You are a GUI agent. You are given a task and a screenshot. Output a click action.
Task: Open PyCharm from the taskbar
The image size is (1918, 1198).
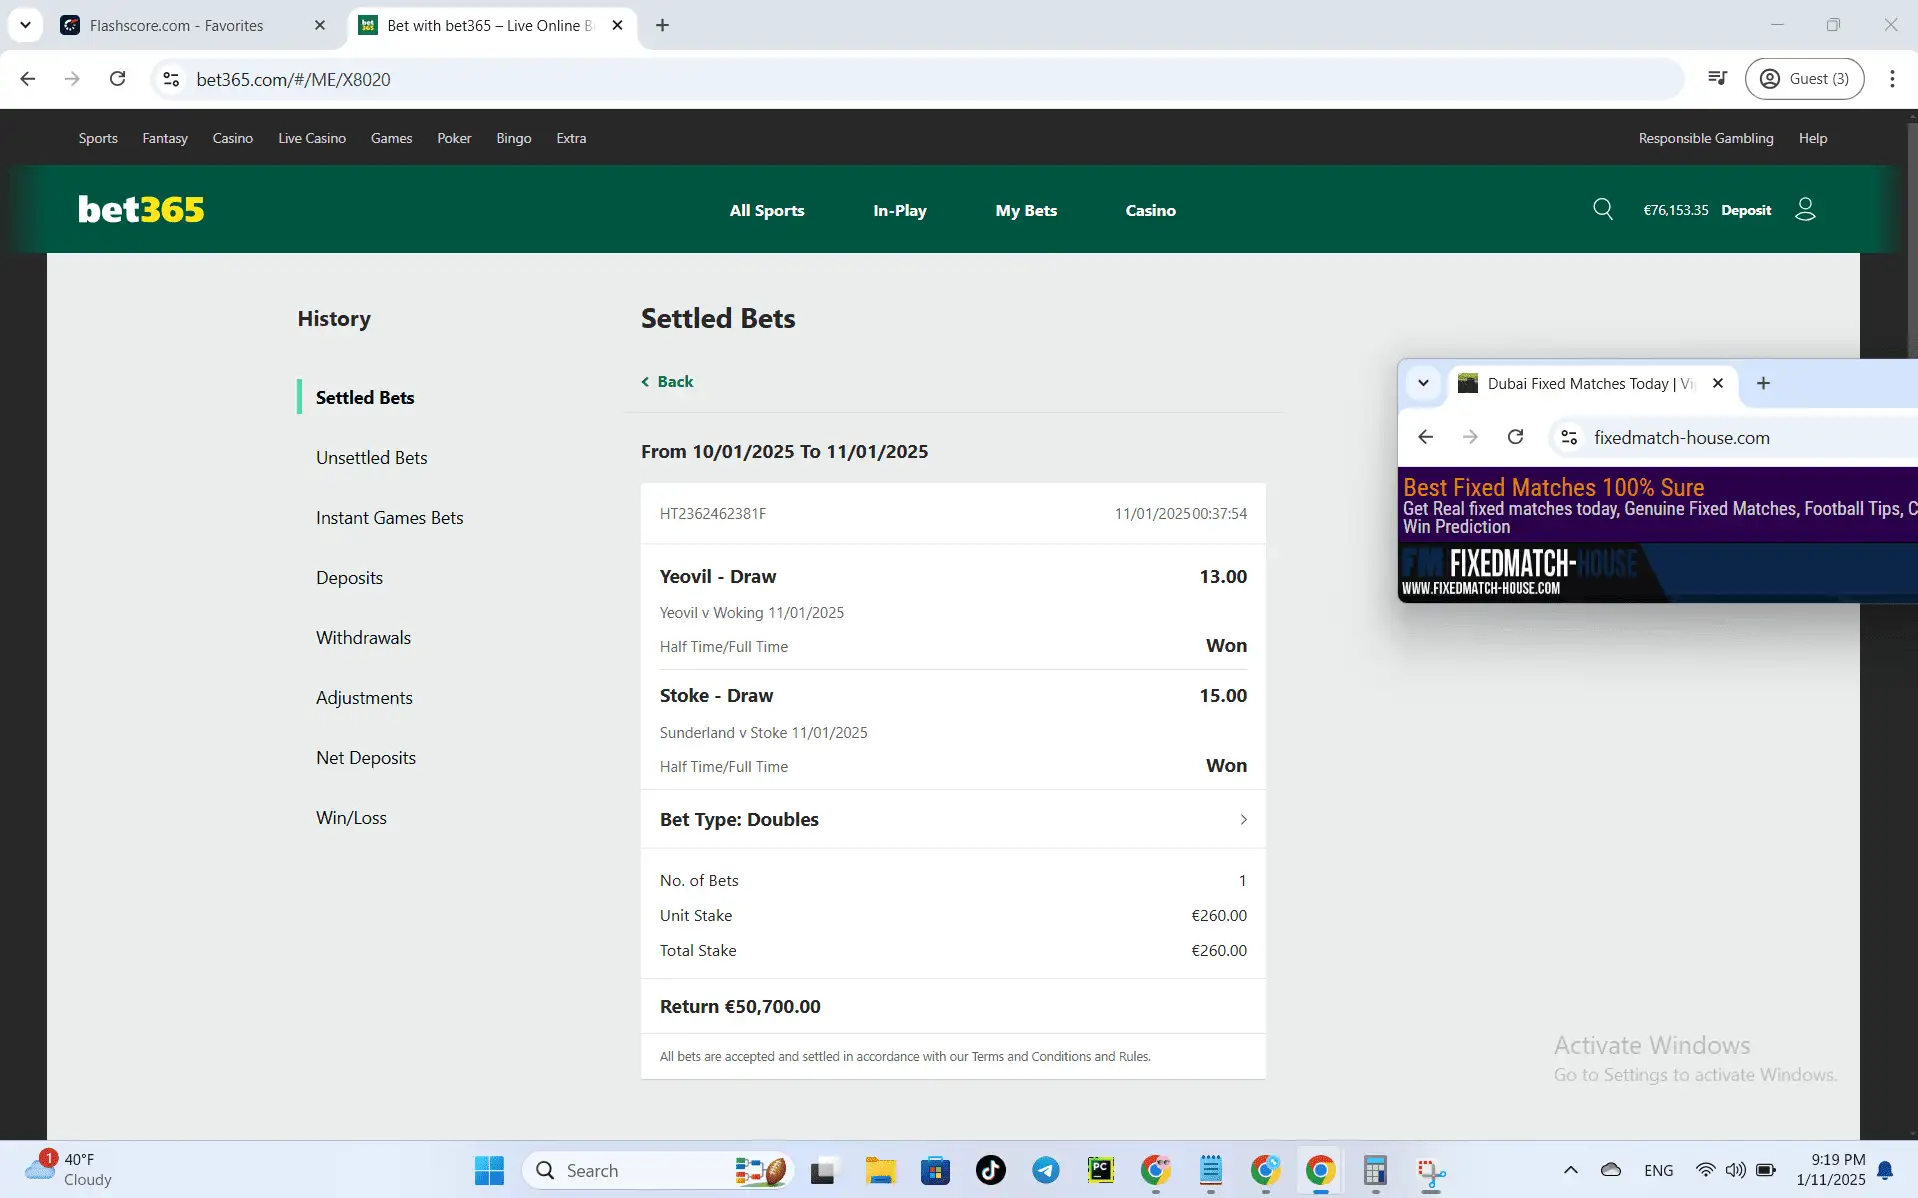tap(1100, 1170)
